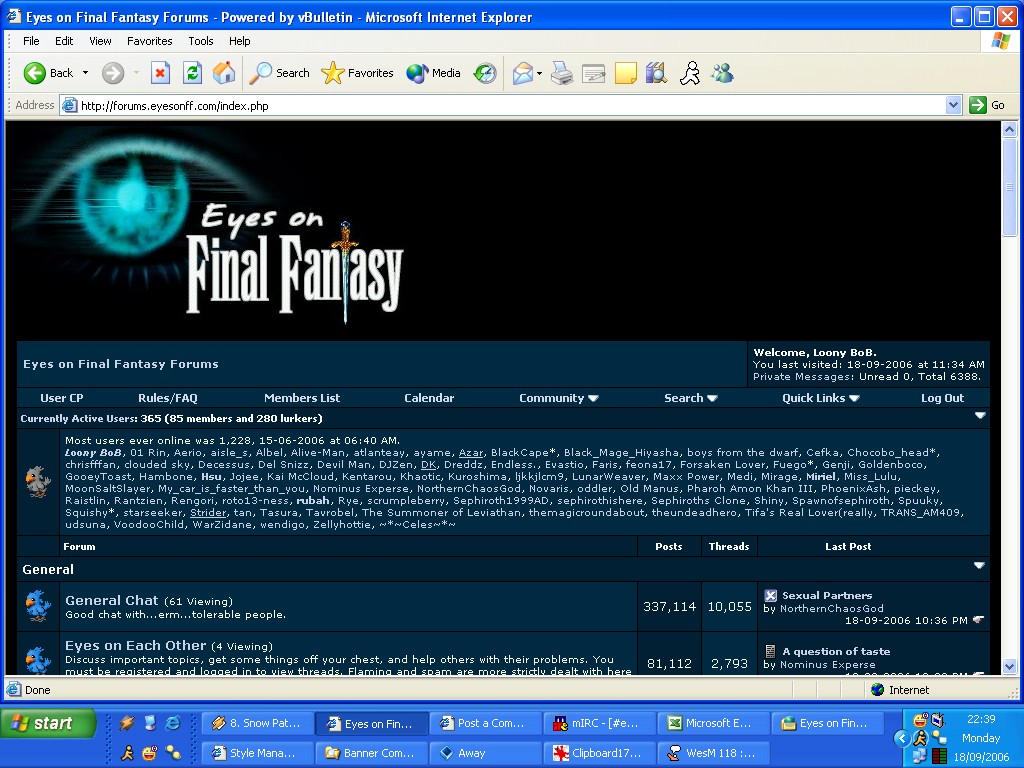1024x768 pixels.
Task: Open the Sexual Partners last post thread
Action: 827,595
